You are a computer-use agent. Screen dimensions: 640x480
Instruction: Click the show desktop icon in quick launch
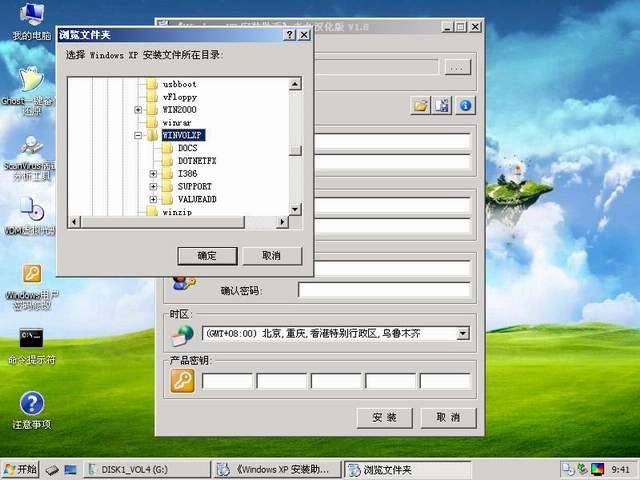pos(70,470)
